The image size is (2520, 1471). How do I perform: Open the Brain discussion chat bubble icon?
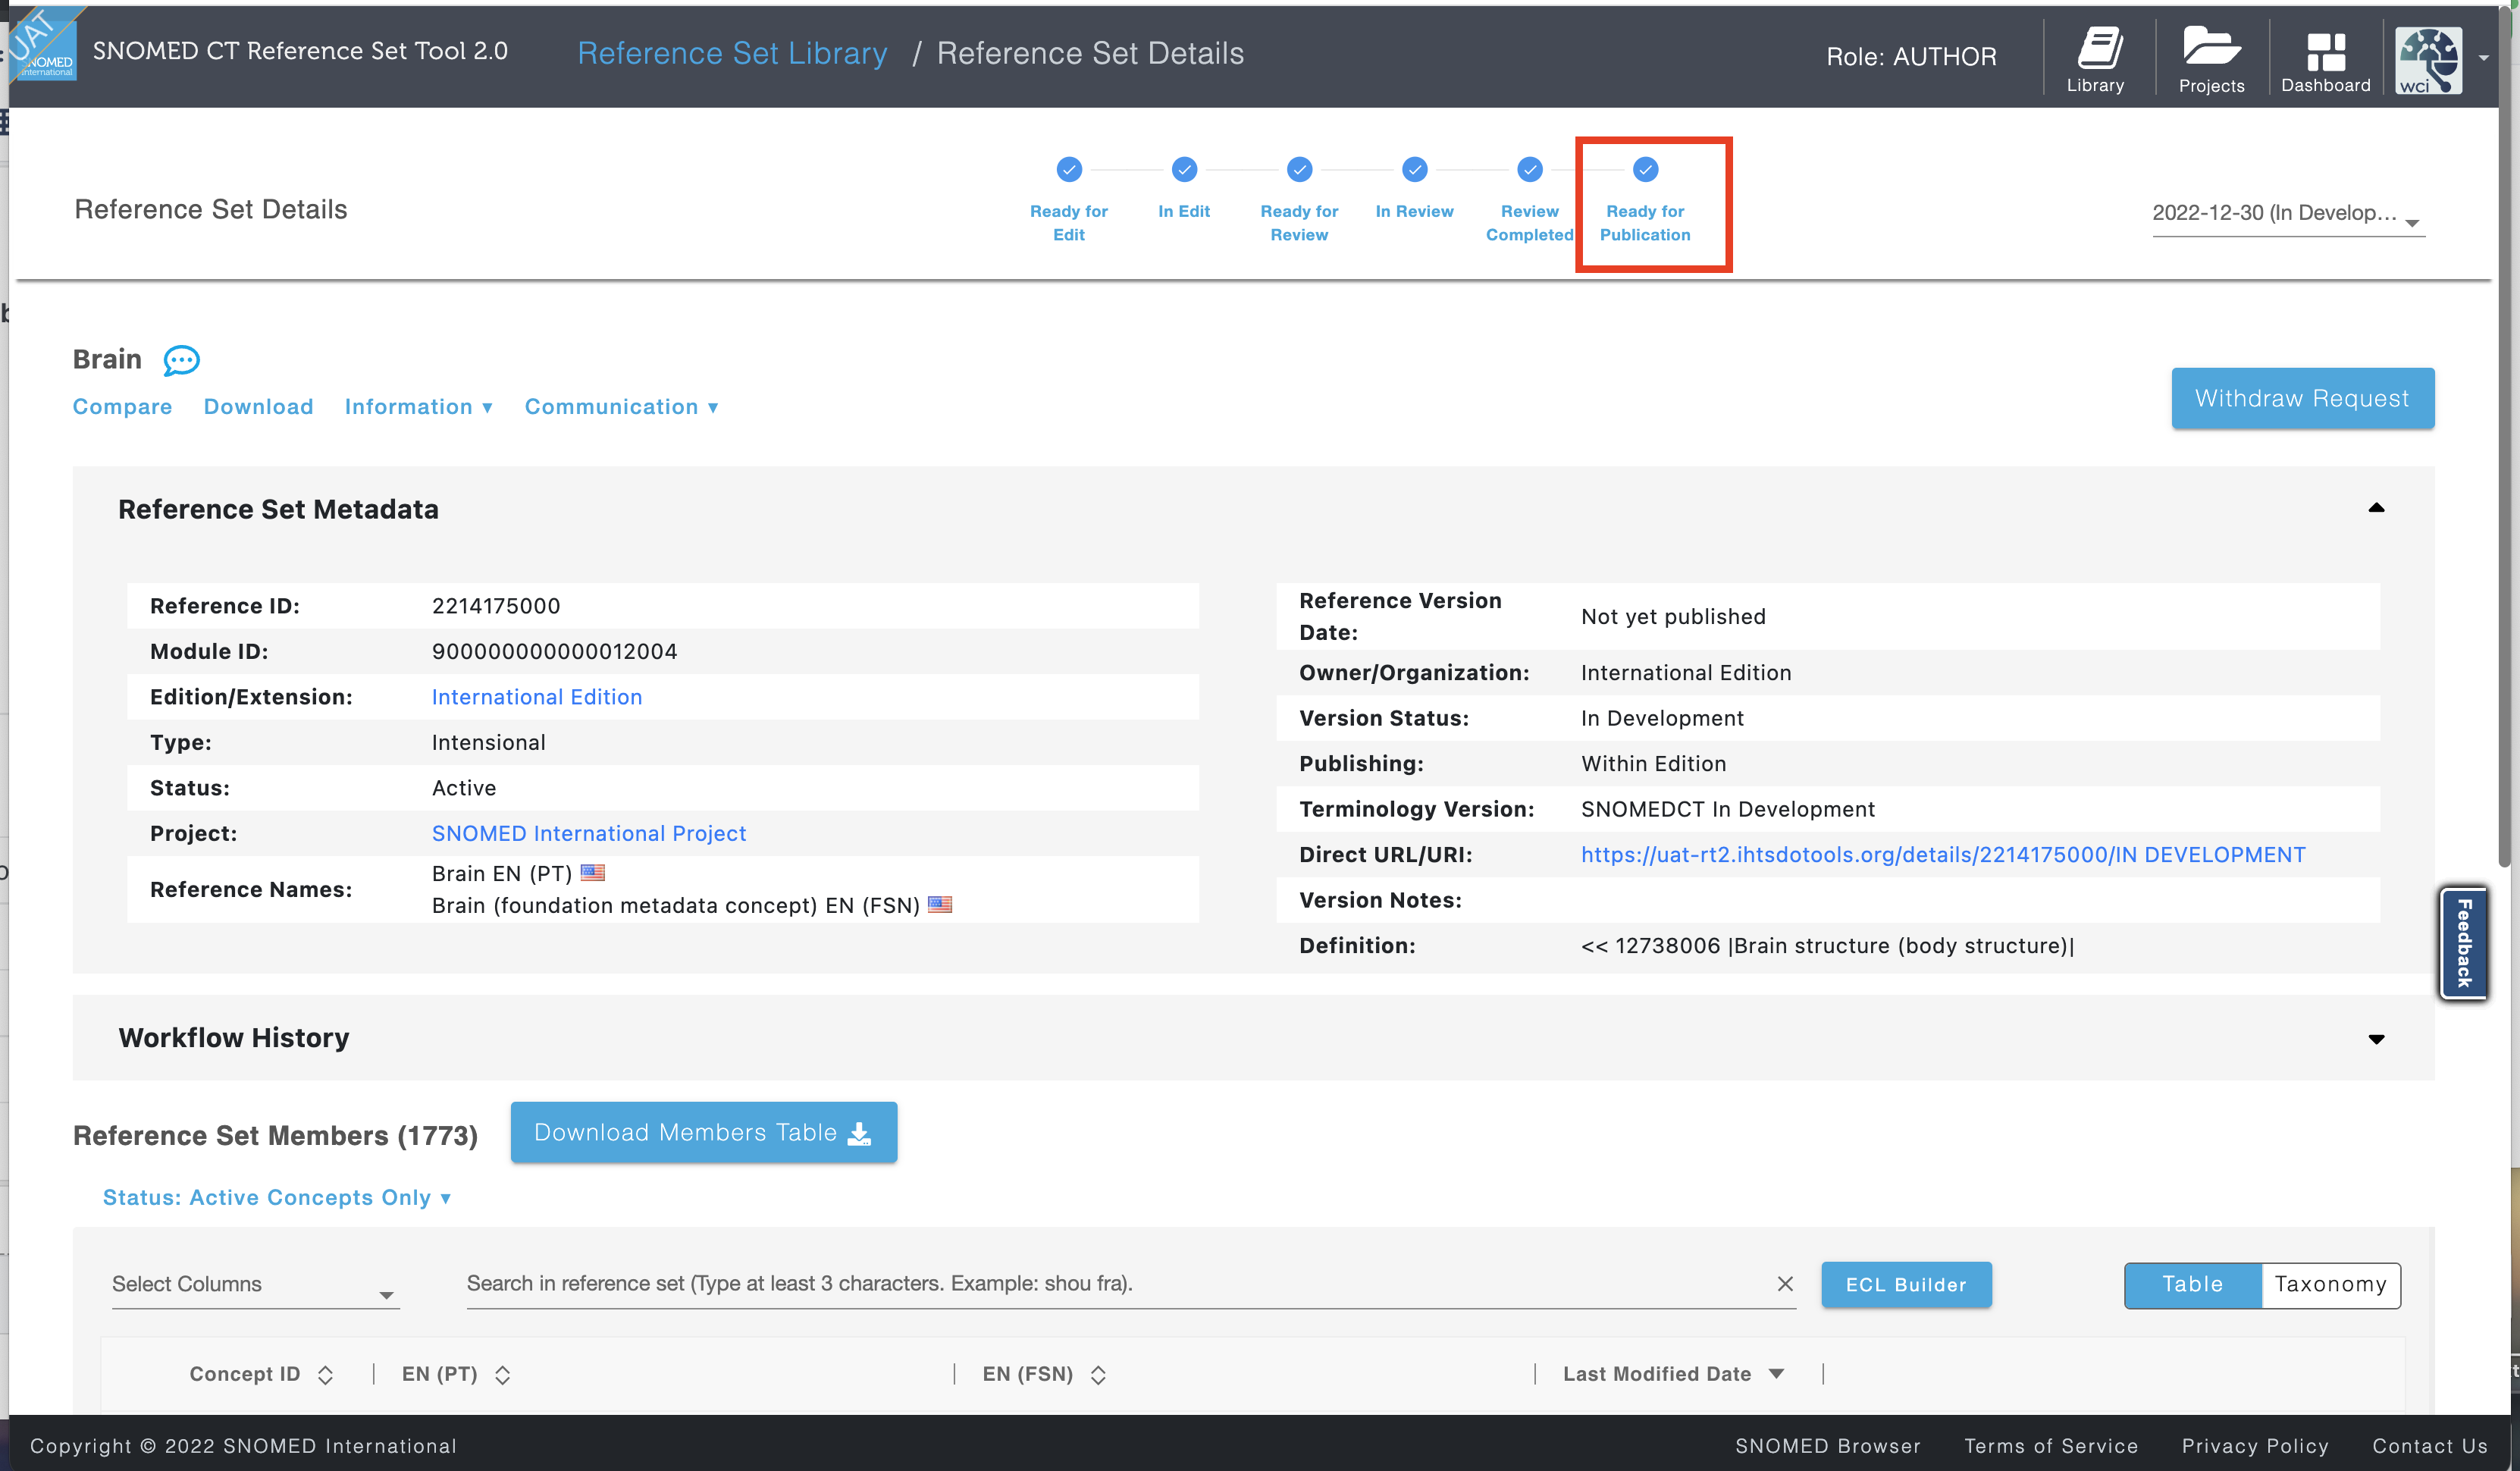(181, 360)
